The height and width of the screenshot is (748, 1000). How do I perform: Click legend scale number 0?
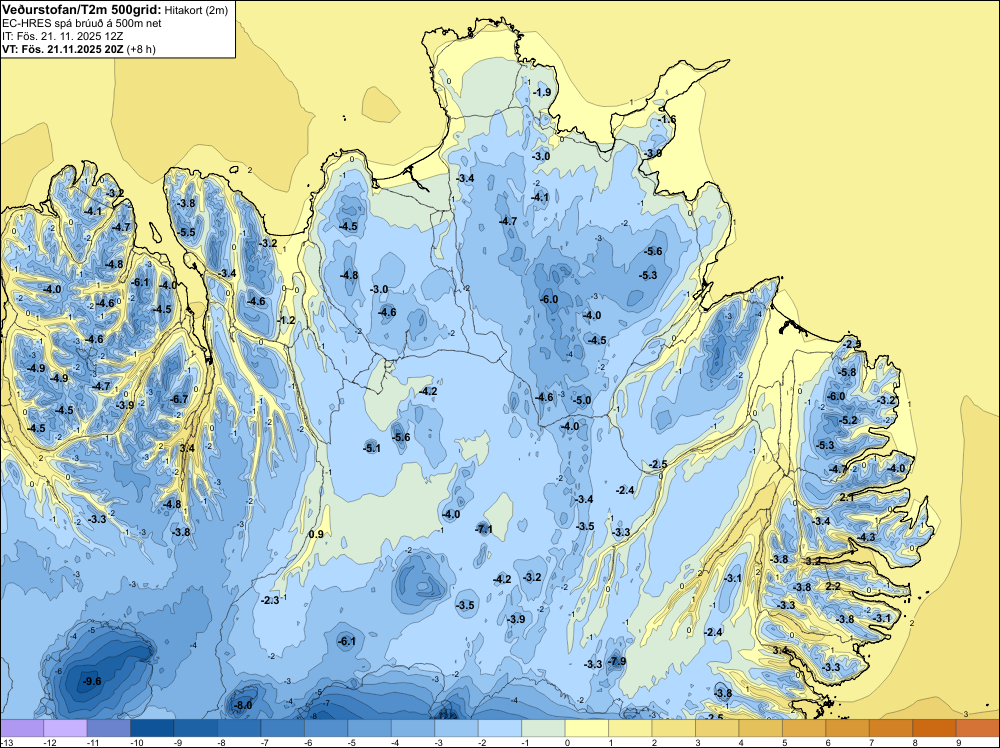click(x=568, y=742)
